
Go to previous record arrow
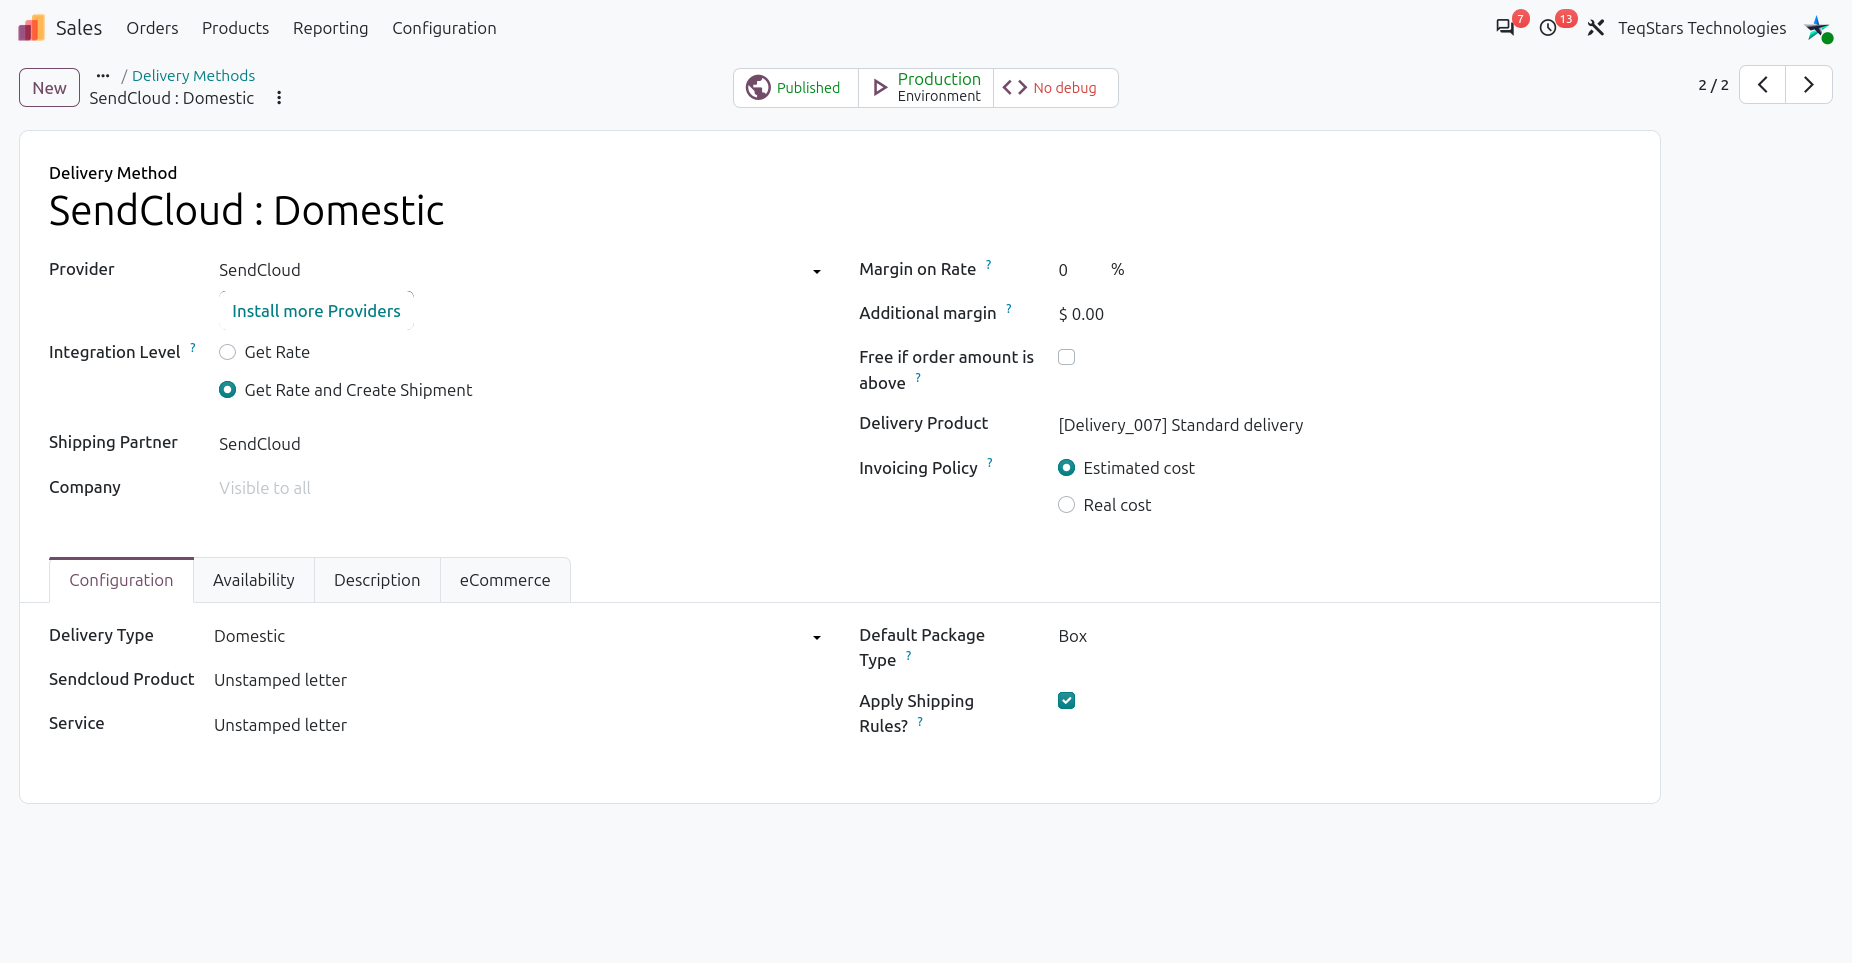click(x=1763, y=85)
